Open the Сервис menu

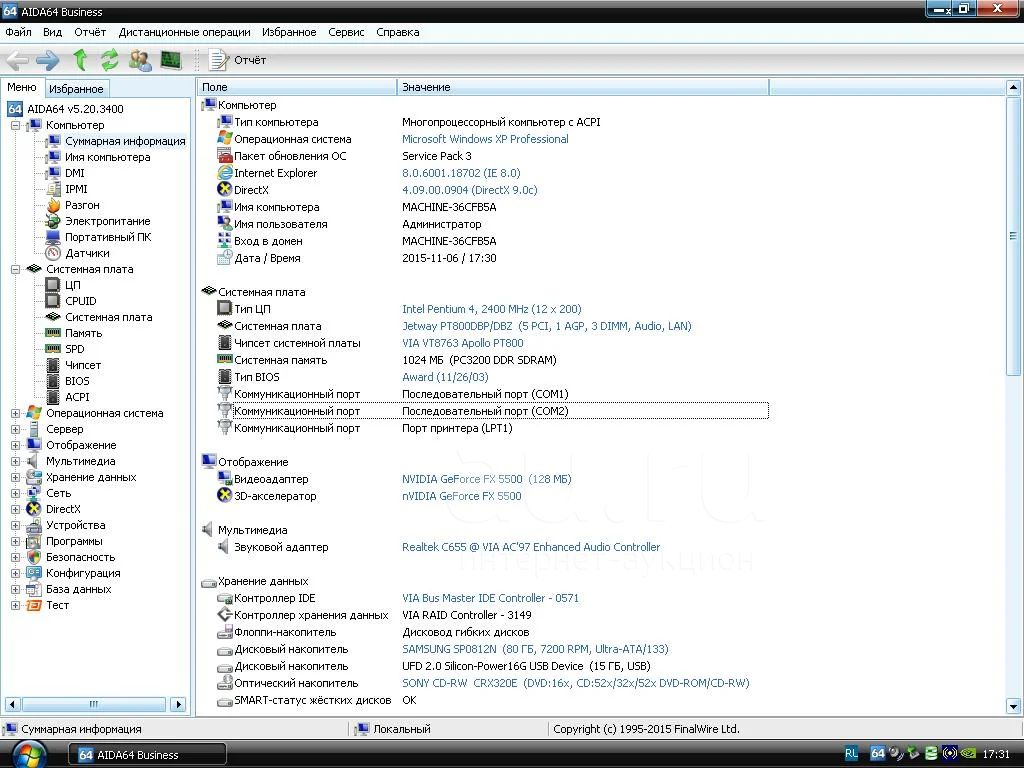[x=346, y=32]
